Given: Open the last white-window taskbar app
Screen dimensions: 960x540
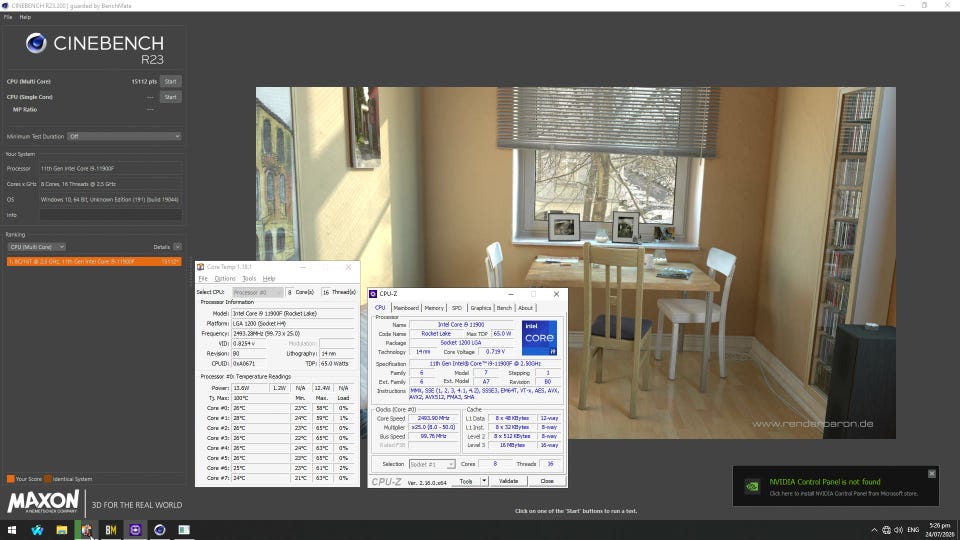Looking at the screenshot, I should pos(184,530).
